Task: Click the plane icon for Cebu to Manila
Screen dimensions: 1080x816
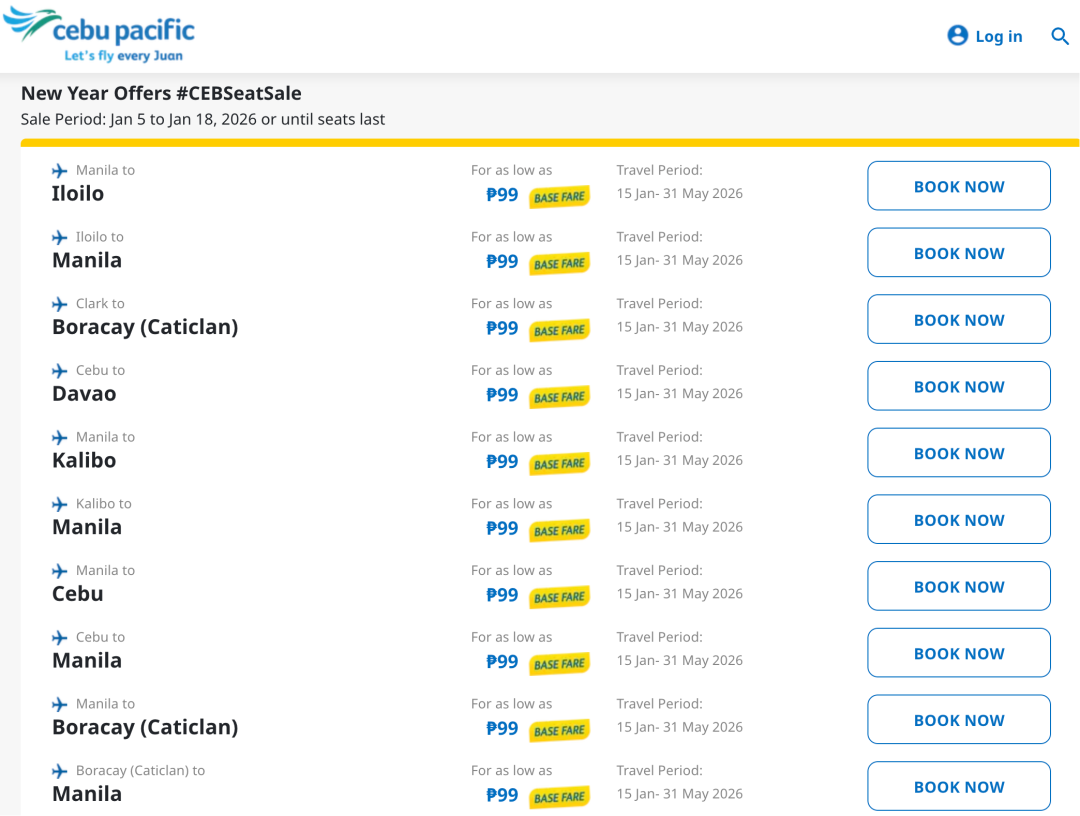Action: pyautogui.click(x=60, y=638)
